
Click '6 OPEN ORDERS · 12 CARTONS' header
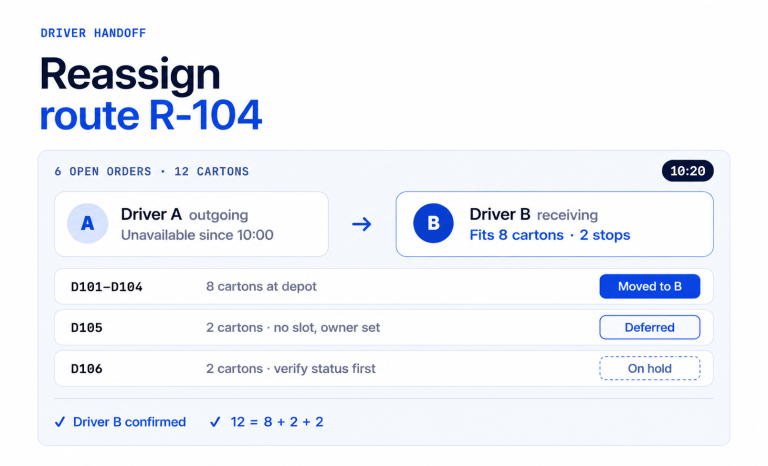(152, 172)
